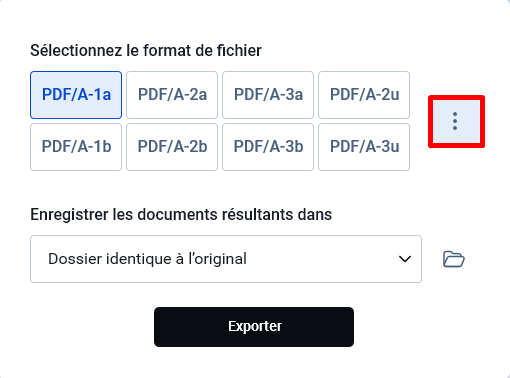The image size is (510, 378).
Task: Choose the format tile beneath PDF/A-3a
Action: [268, 147]
